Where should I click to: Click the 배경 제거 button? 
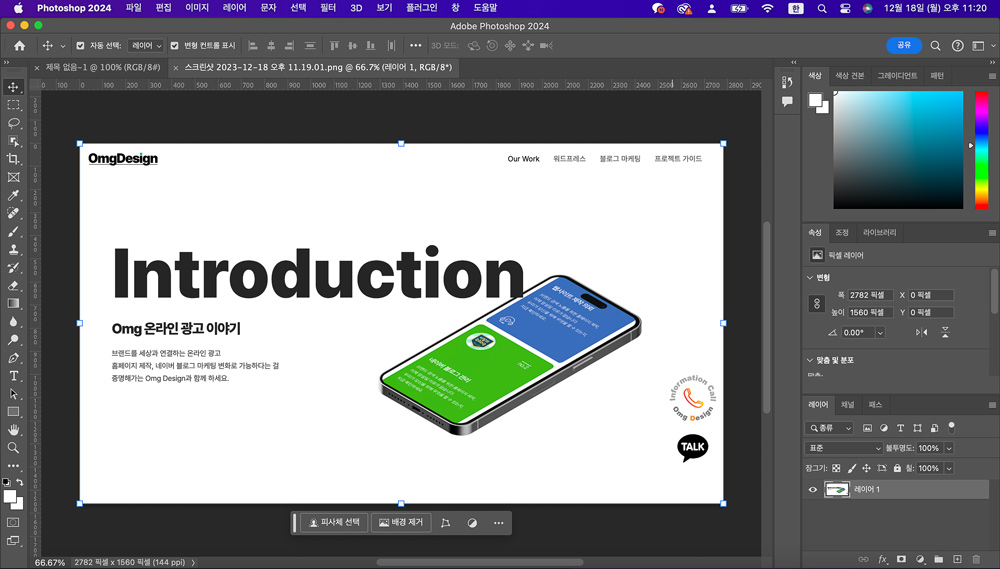401,523
